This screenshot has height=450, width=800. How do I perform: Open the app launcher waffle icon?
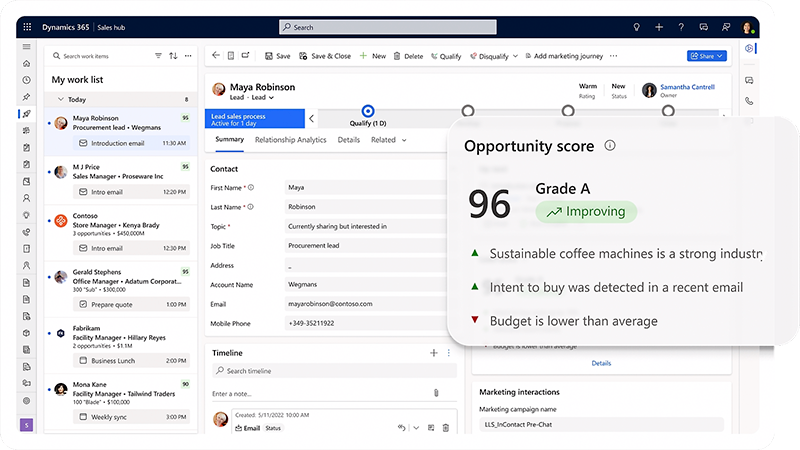[x=27, y=27]
